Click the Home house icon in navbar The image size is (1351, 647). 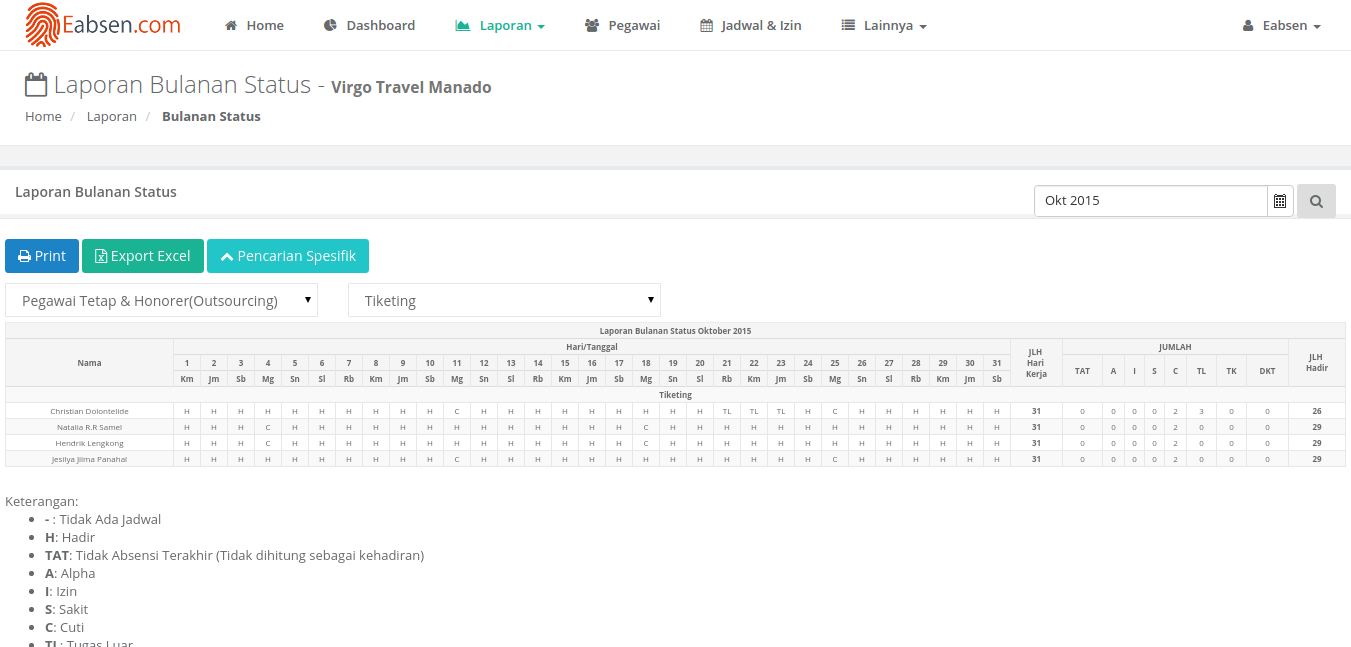coord(231,26)
